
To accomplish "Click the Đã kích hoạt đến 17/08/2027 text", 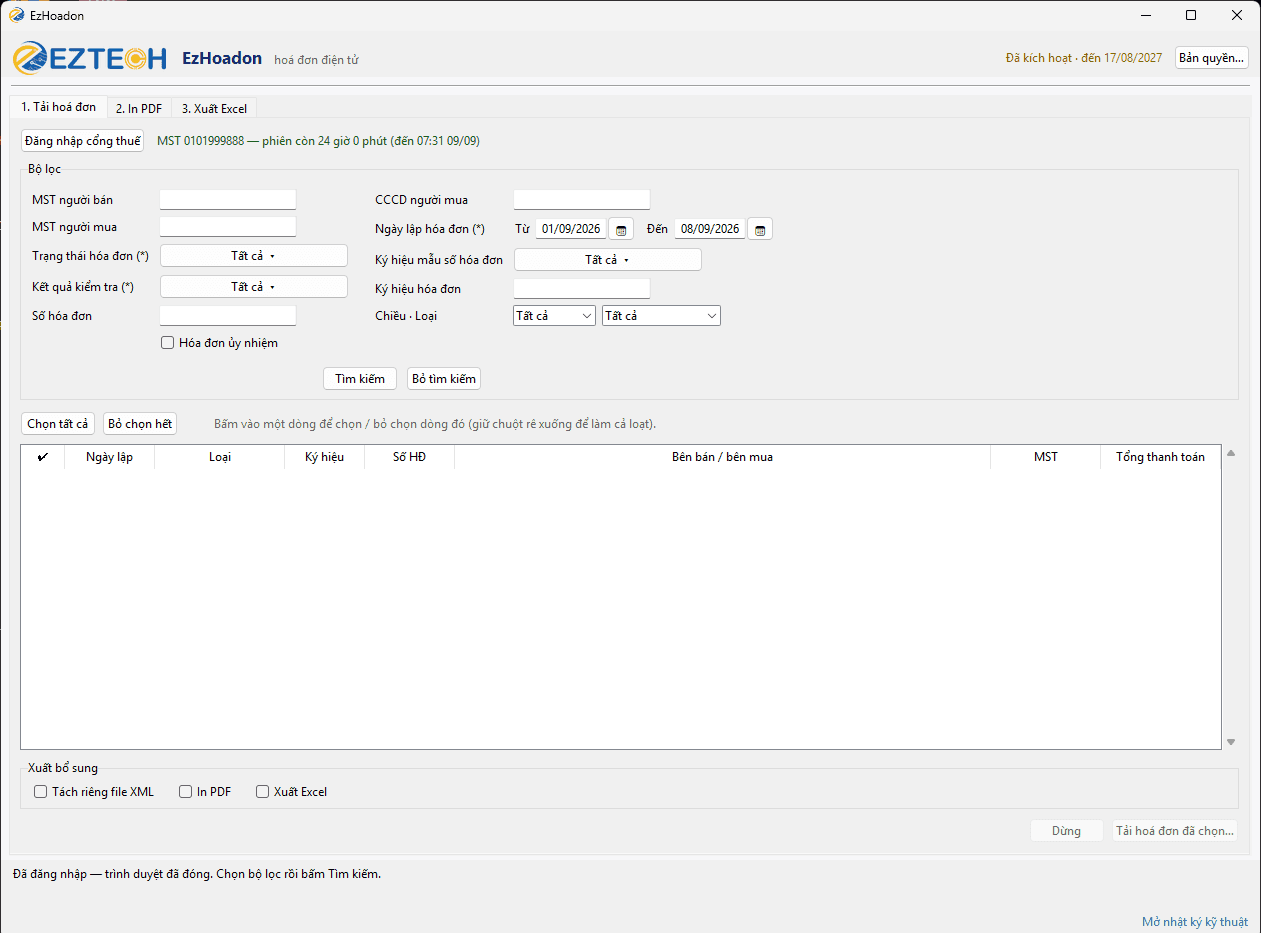I will pyautogui.click(x=1084, y=58).
